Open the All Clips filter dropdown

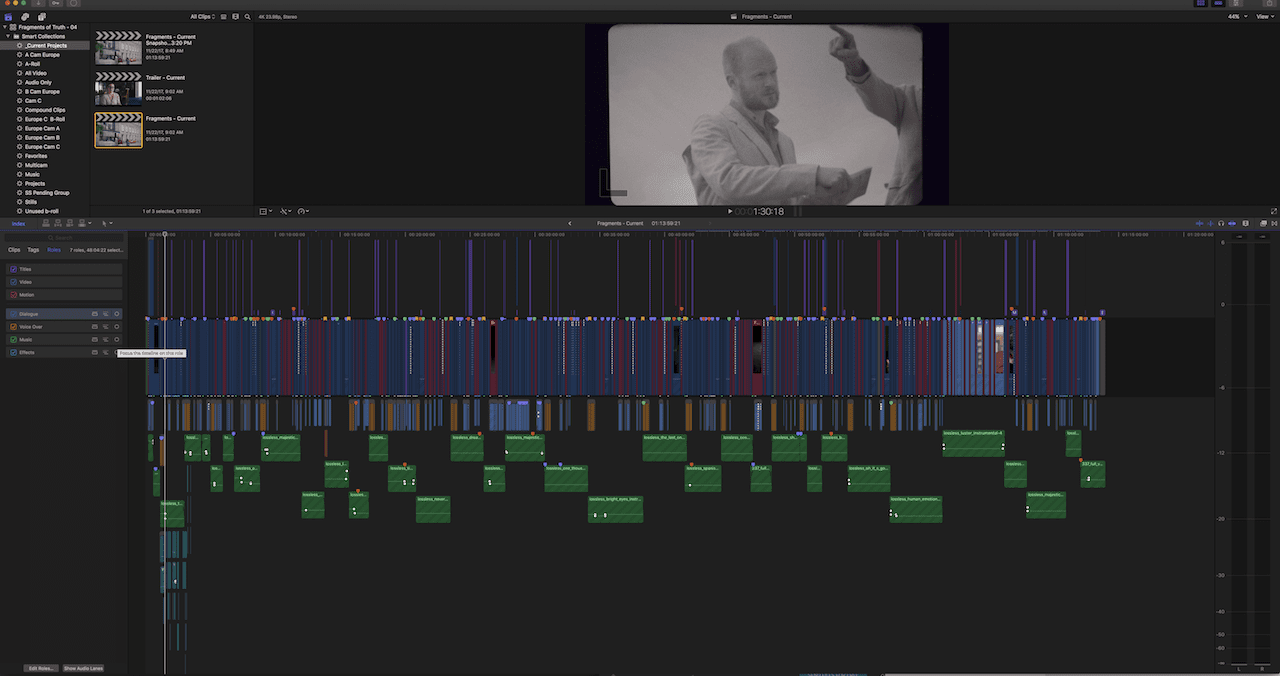[203, 17]
